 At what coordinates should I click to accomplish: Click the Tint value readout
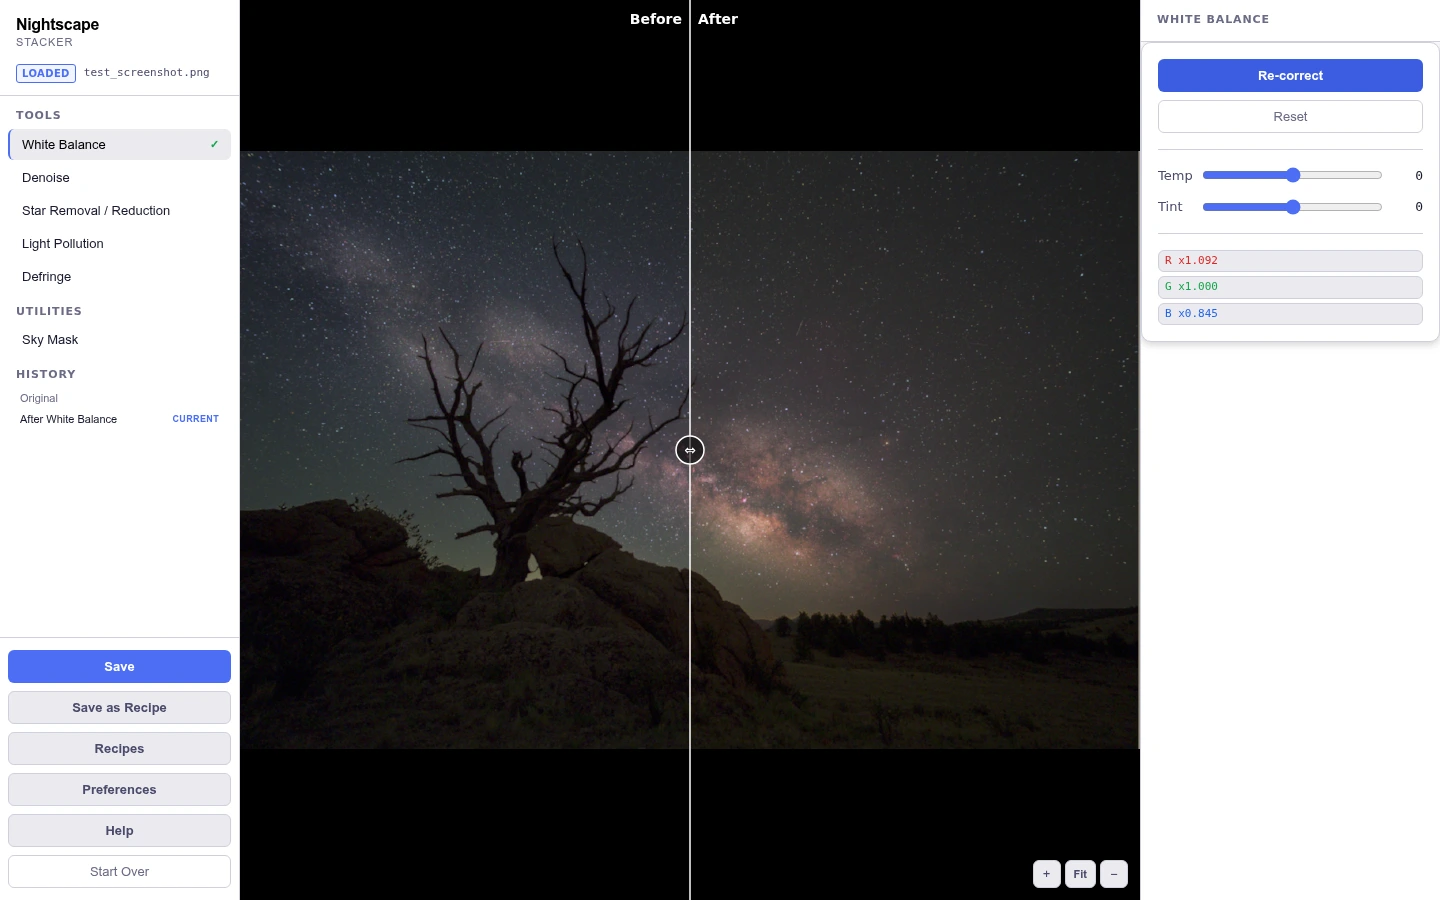(1418, 207)
